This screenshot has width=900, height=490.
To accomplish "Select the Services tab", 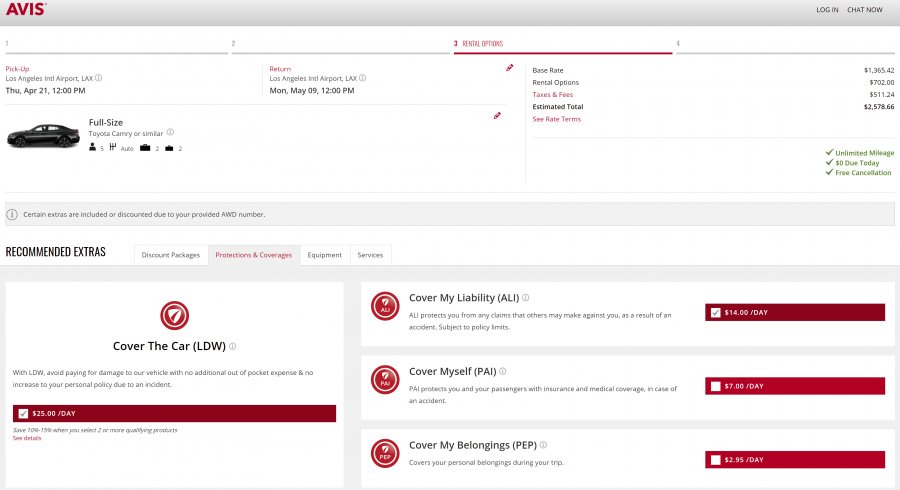I will click(x=370, y=255).
